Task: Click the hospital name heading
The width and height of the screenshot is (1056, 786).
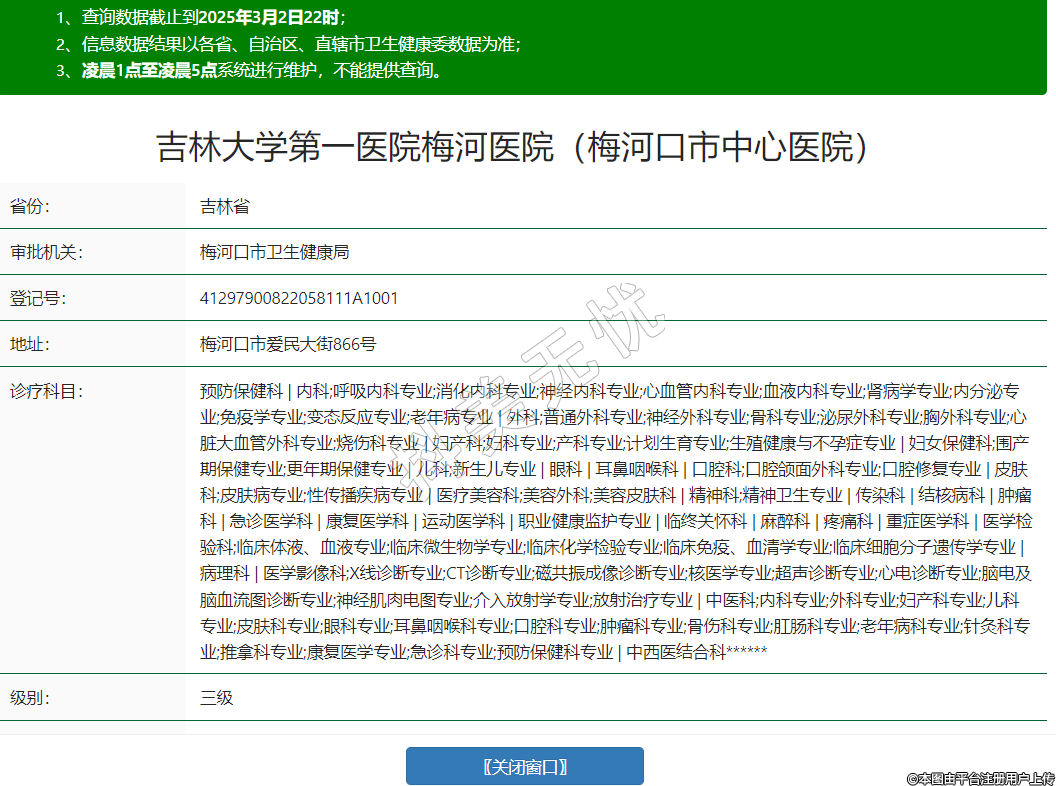Action: pos(511,147)
